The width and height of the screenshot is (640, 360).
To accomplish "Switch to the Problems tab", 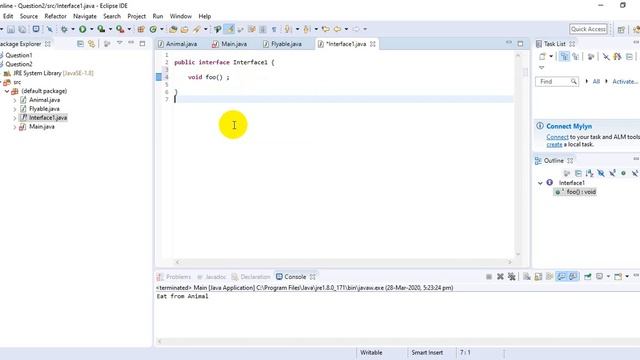I will point(174,277).
